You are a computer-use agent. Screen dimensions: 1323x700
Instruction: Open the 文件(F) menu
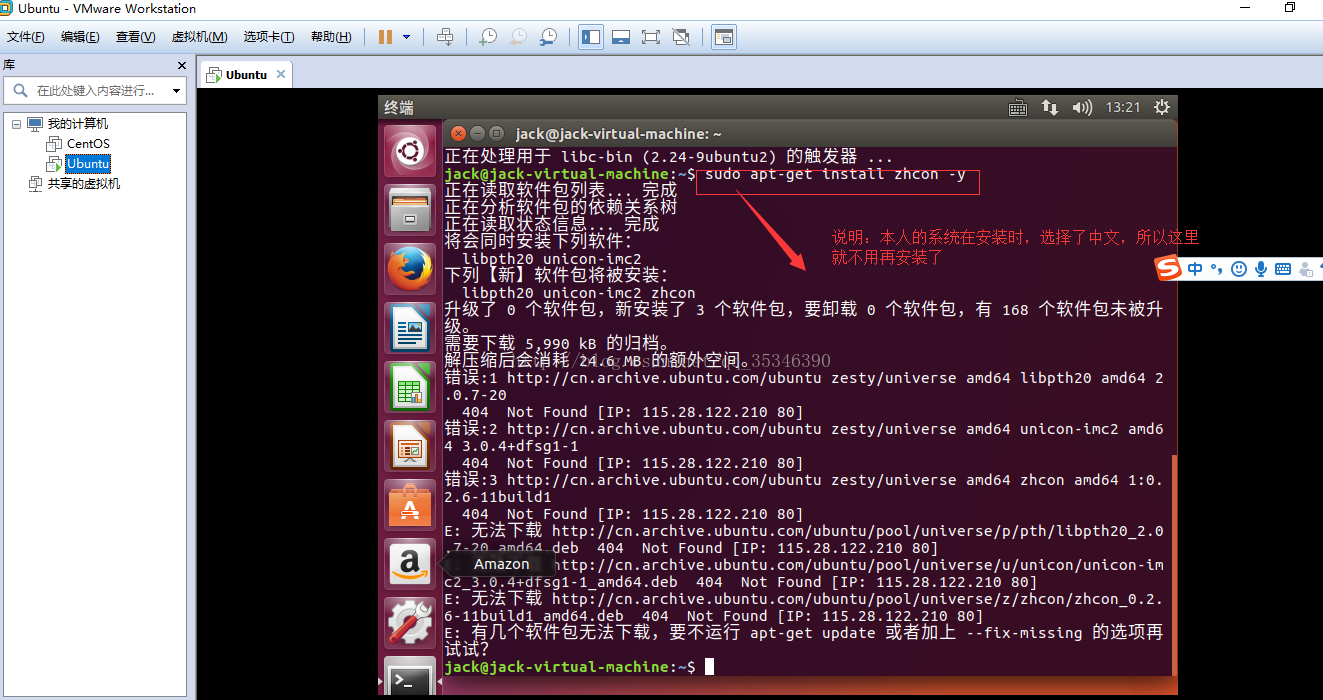pyautogui.click(x=26, y=37)
